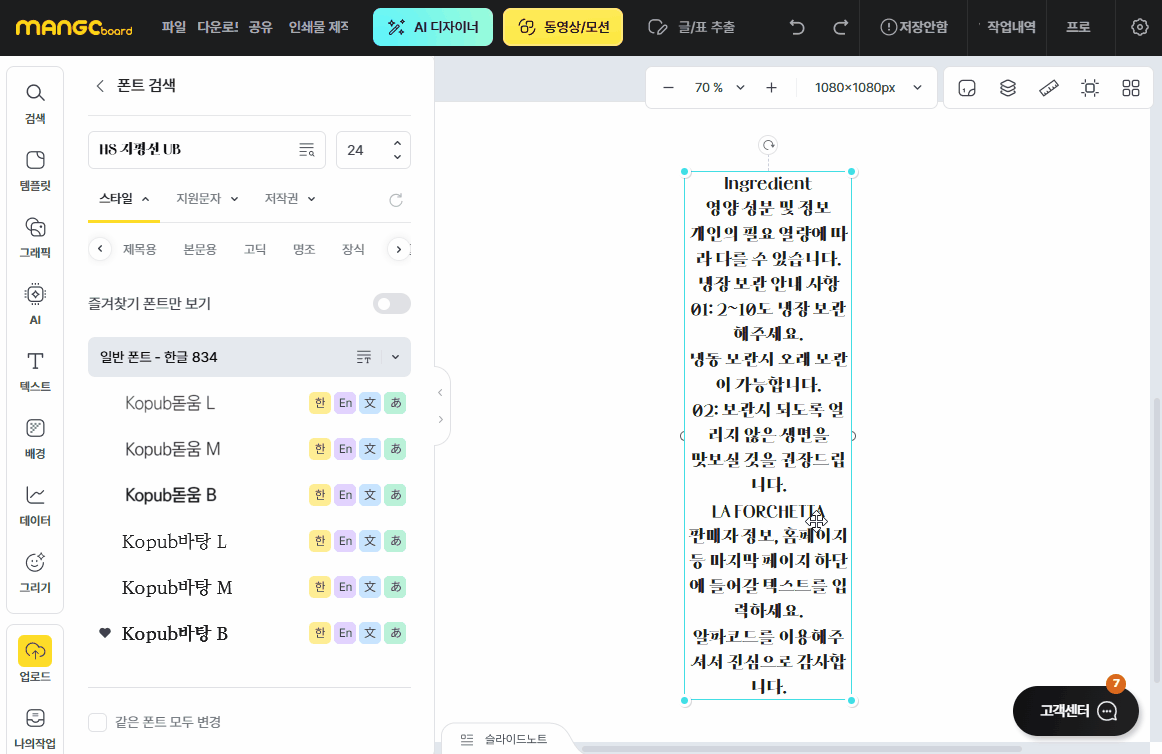The height and width of the screenshot is (754, 1162).
Task: Open the 업로드 upload sidebar tool
Action: (x=35, y=660)
